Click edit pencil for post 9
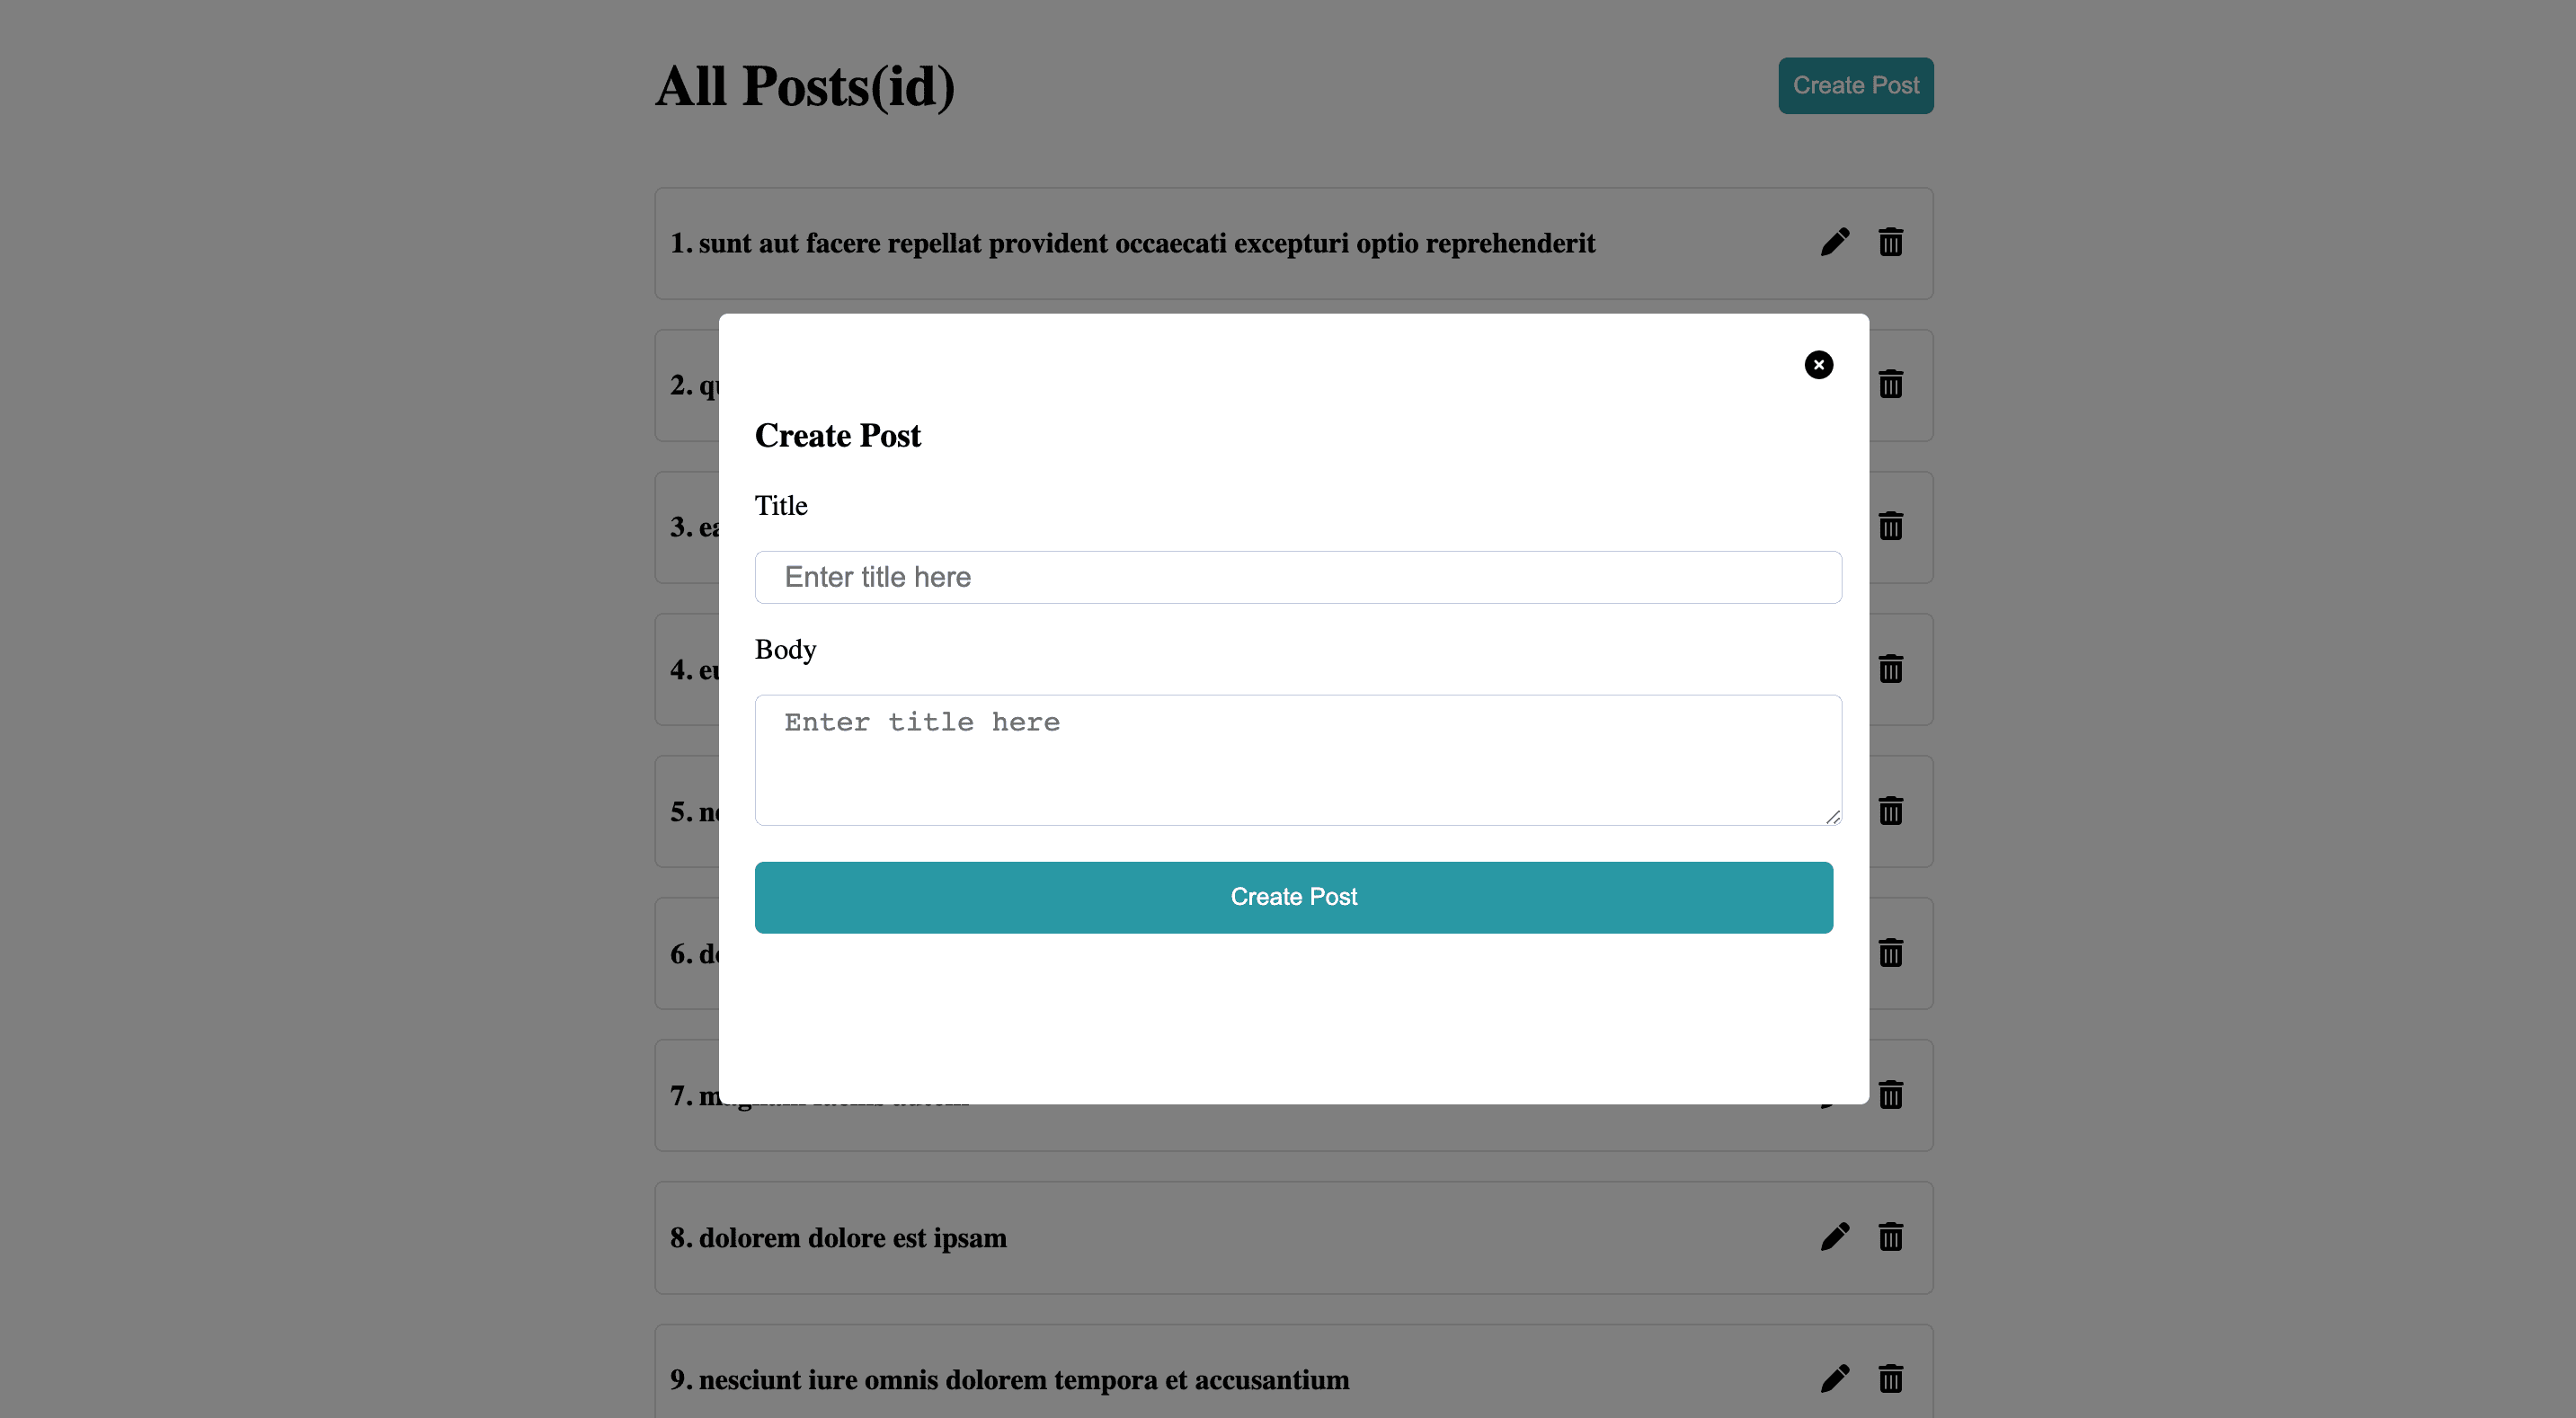 coord(1834,1379)
